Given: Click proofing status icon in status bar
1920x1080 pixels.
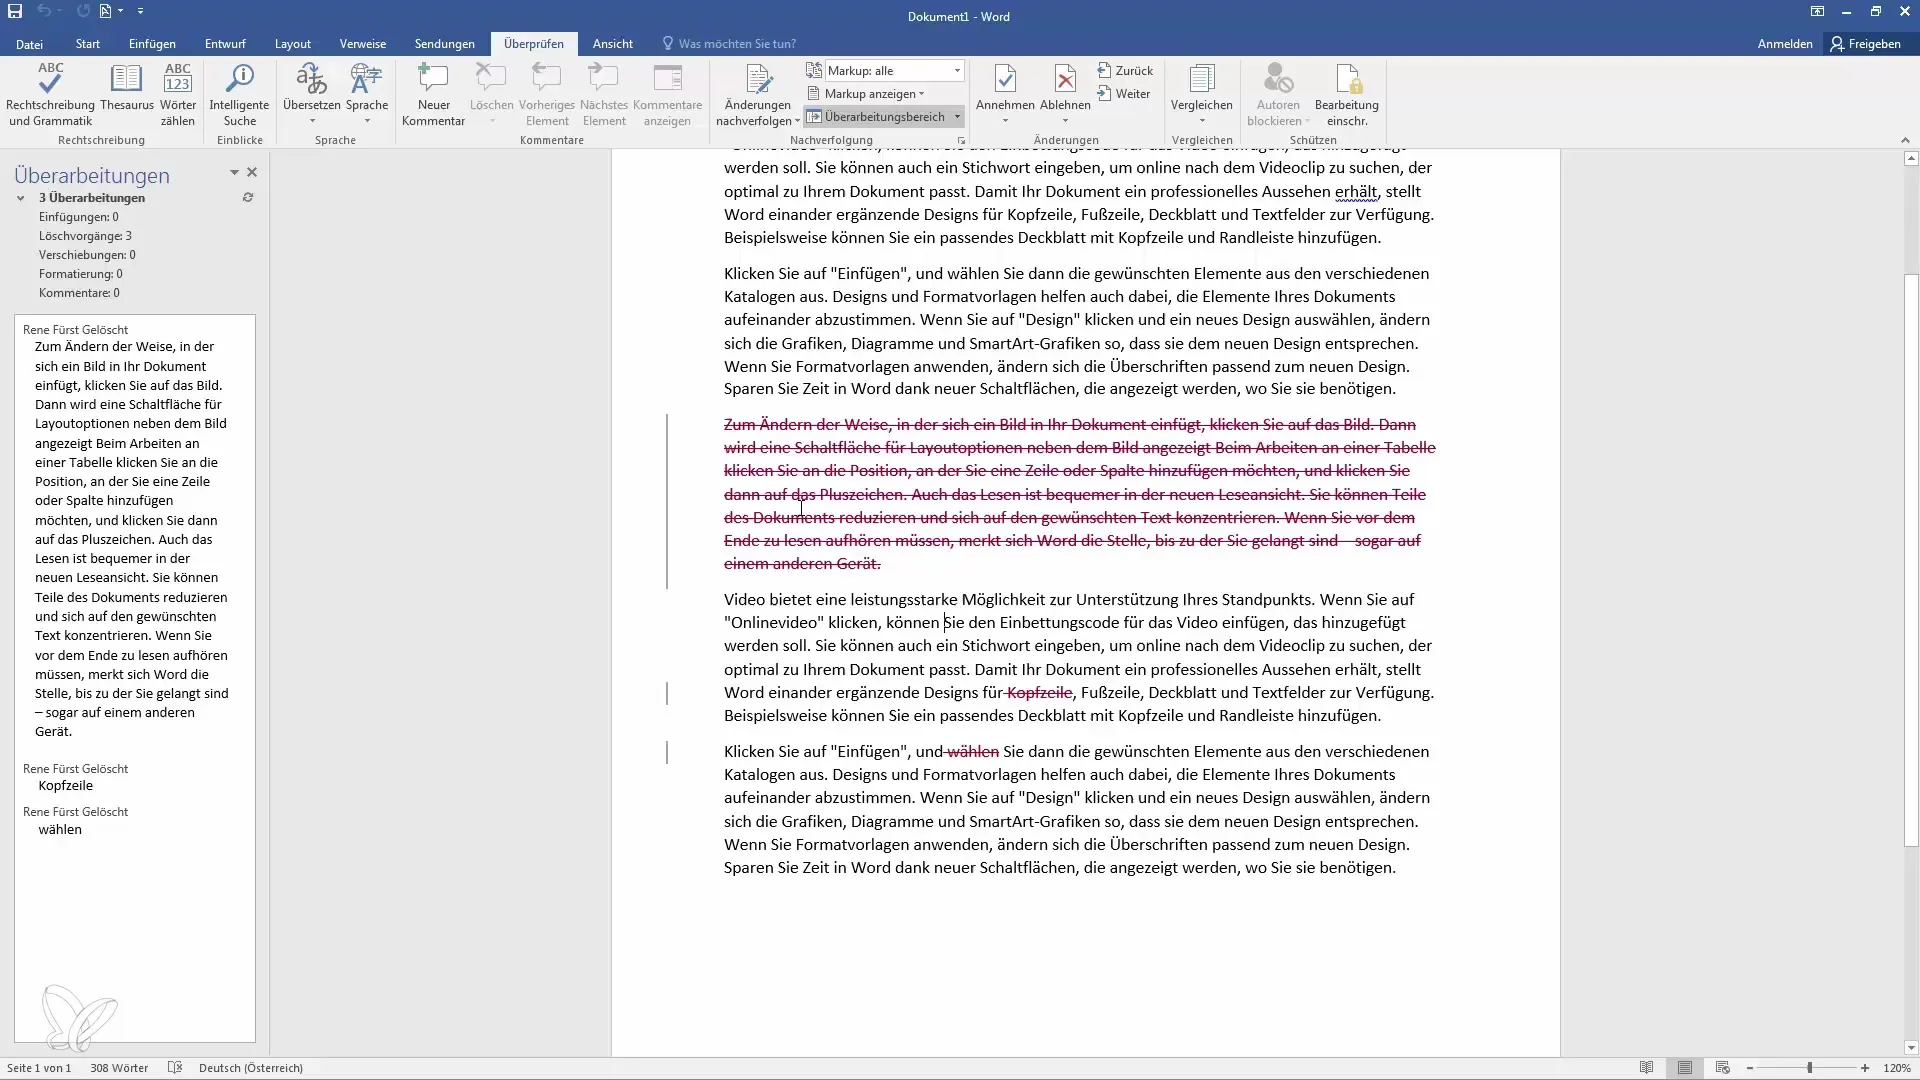Looking at the screenshot, I should [x=175, y=1068].
